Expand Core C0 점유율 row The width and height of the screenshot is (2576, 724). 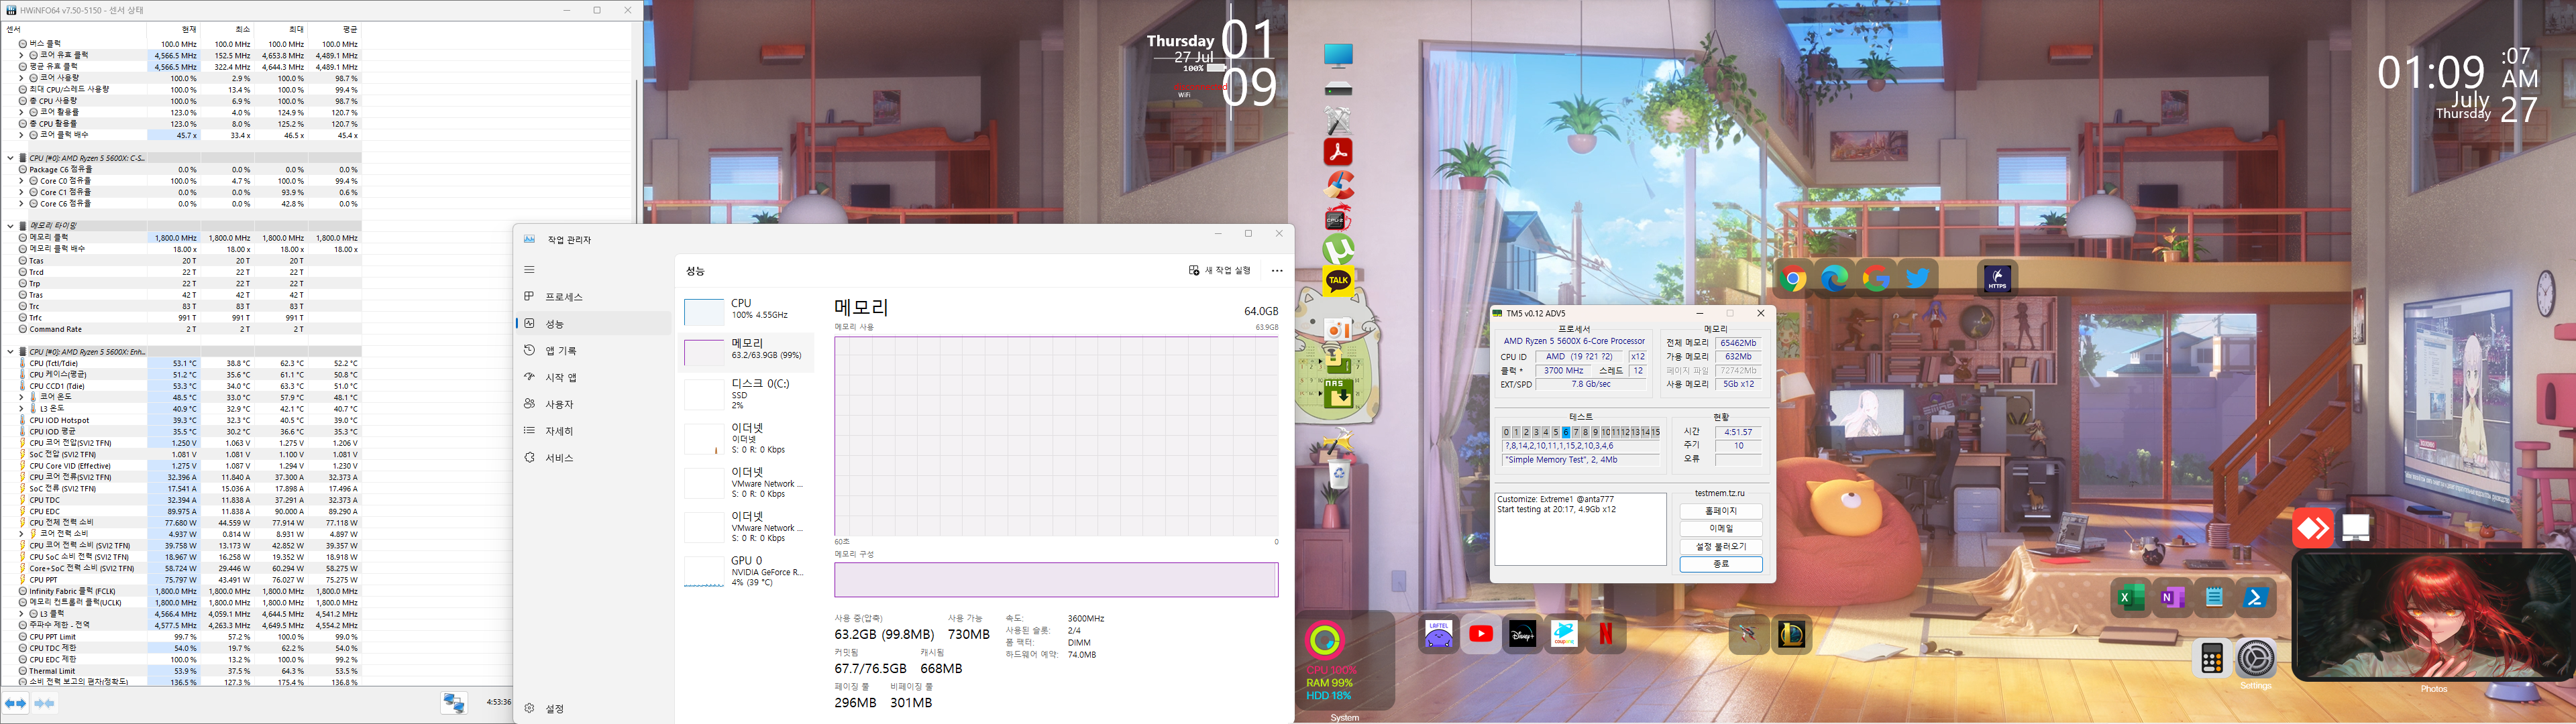pos(21,181)
